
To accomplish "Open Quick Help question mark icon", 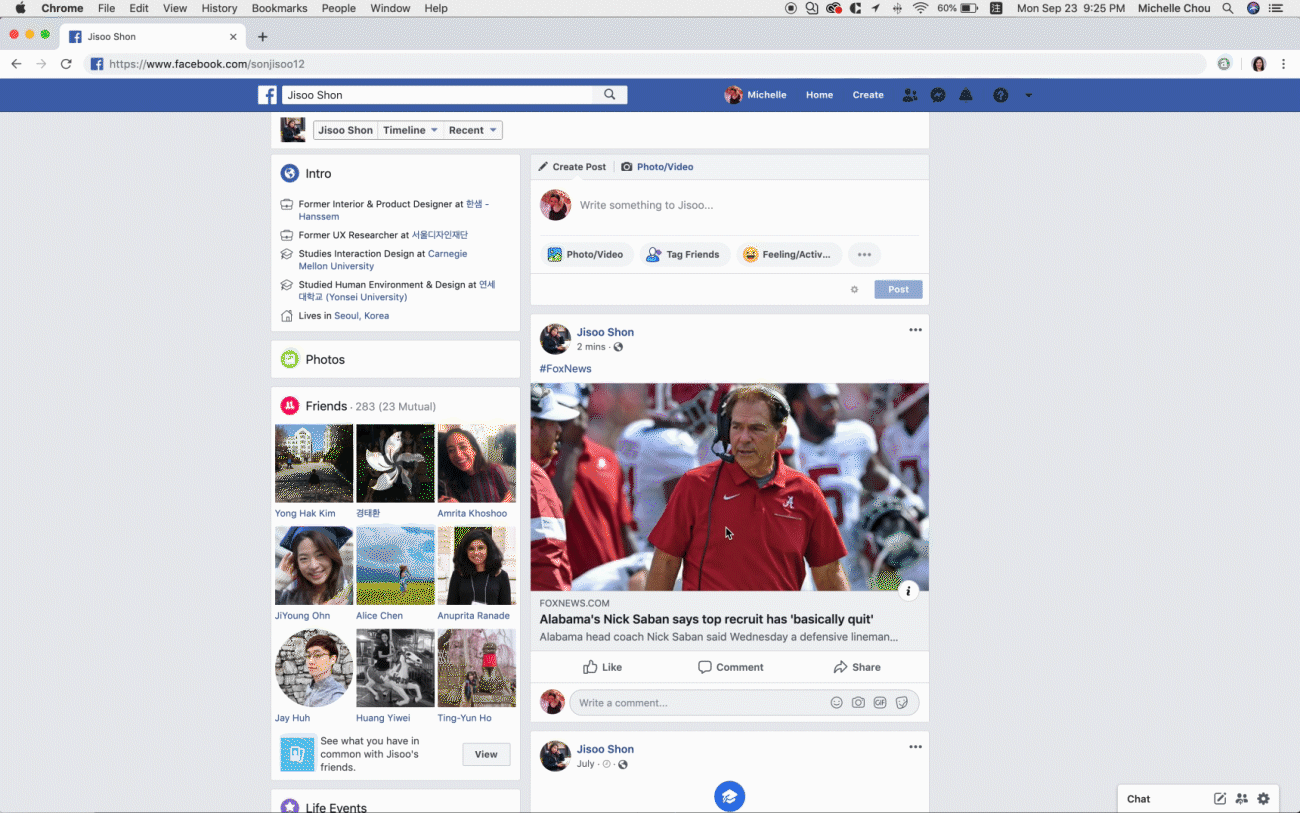I will pyautogui.click(x=1000, y=95).
